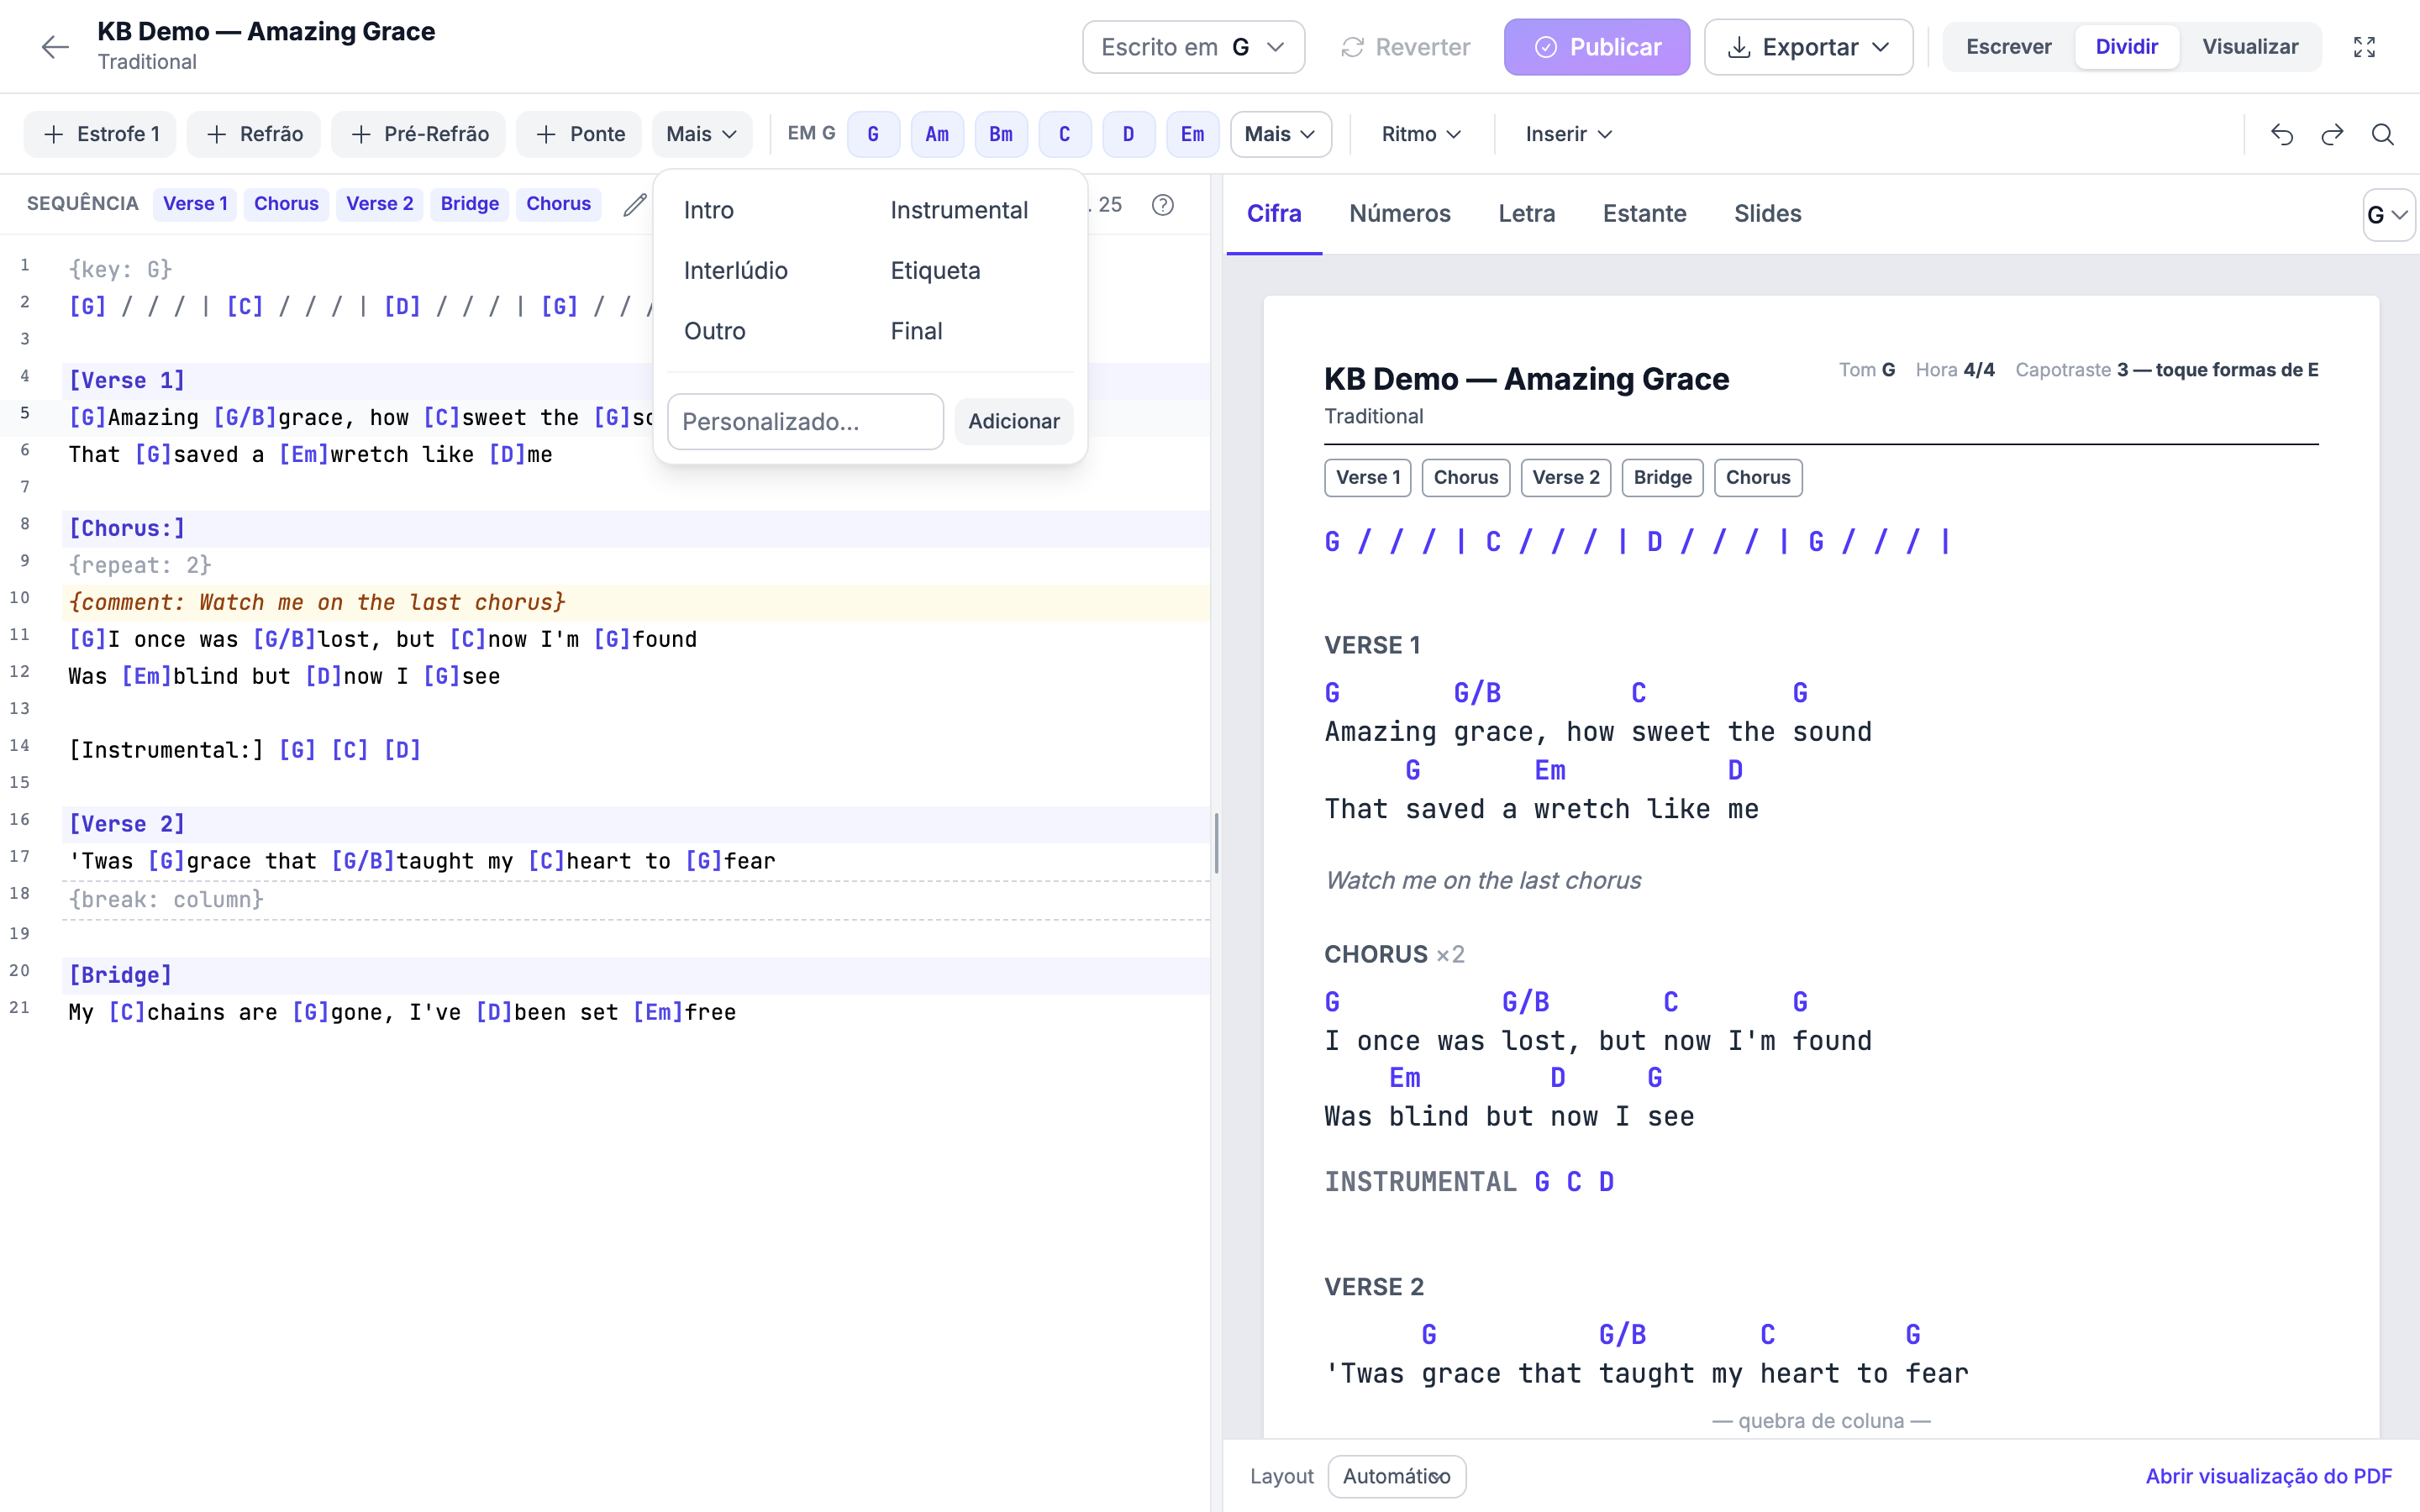Switch to the Números tab
The width and height of the screenshot is (2420, 1512).
pyautogui.click(x=1399, y=213)
